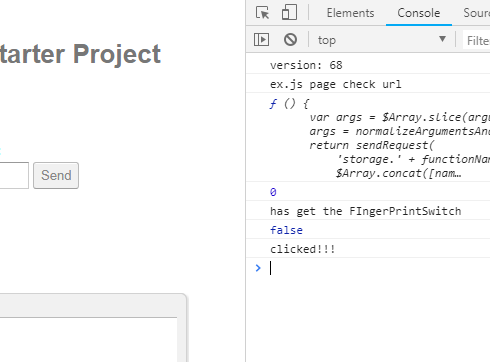Image resolution: width=490 pixels, height=362 pixels.
Task: Select the top JavaScript context selector
Action: click(382, 40)
